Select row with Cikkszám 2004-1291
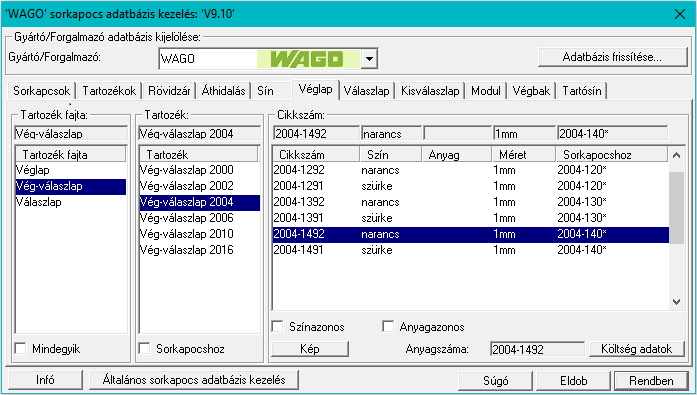This screenshot has width=697, height=395. pos(470,186)
